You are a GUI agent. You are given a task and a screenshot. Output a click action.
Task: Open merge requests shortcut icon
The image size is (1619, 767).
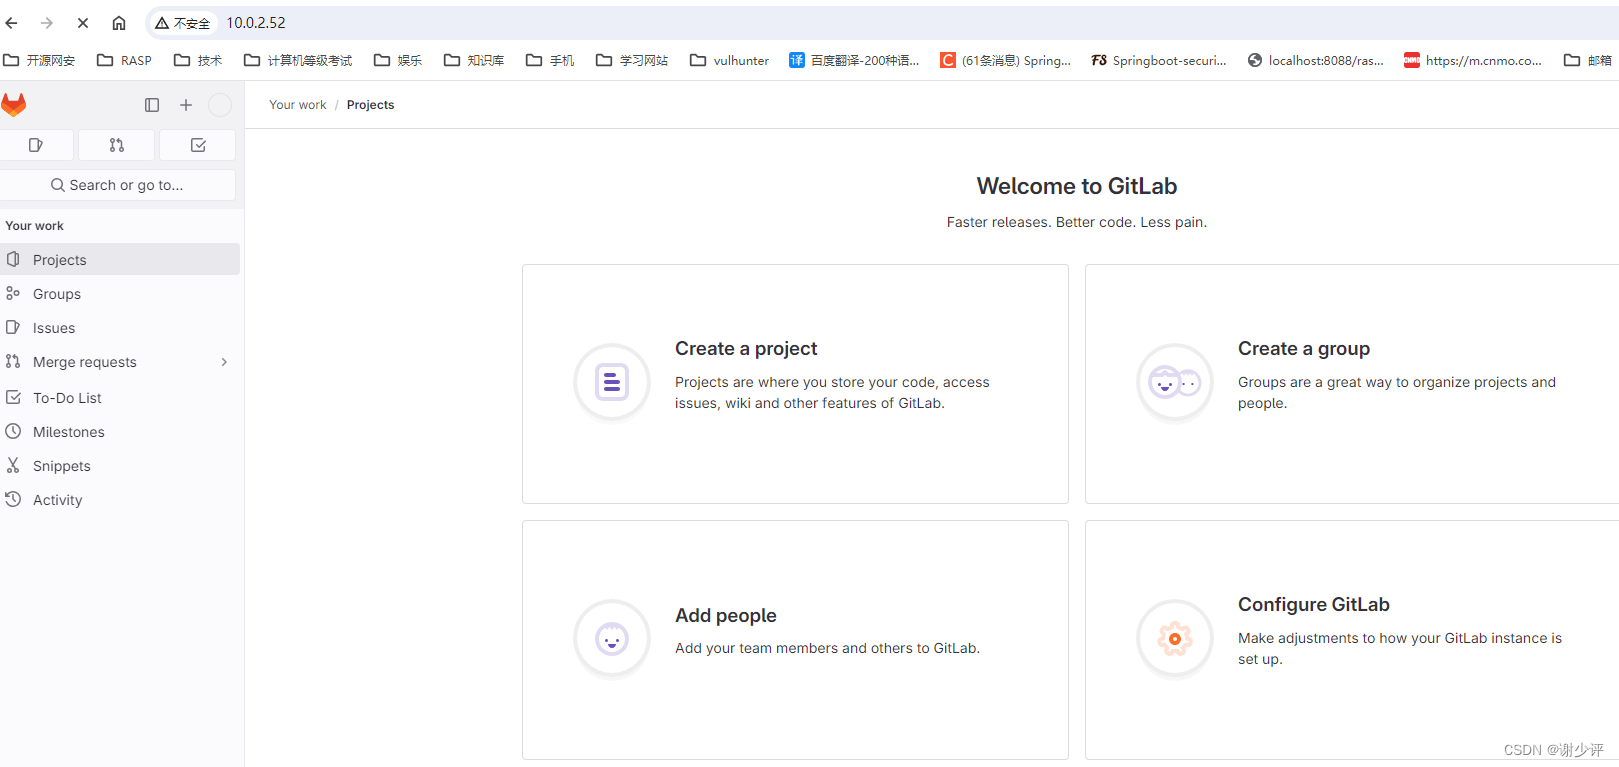tap(117, 145)
